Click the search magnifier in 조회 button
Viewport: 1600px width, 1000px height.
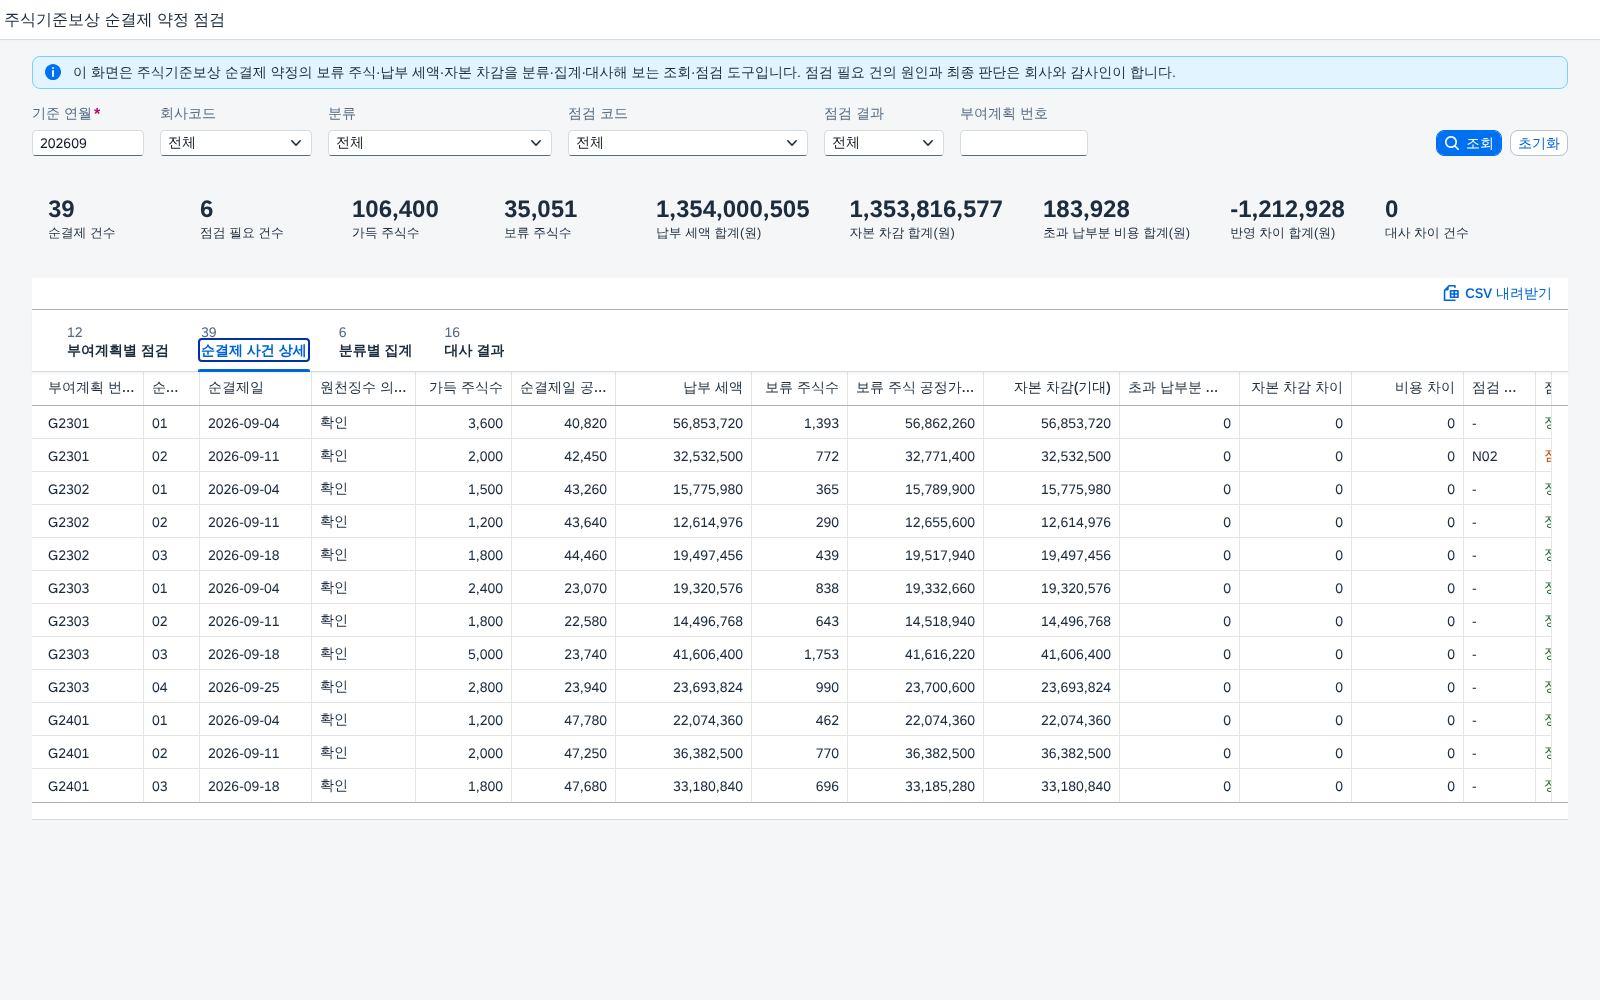[1452, 143]
